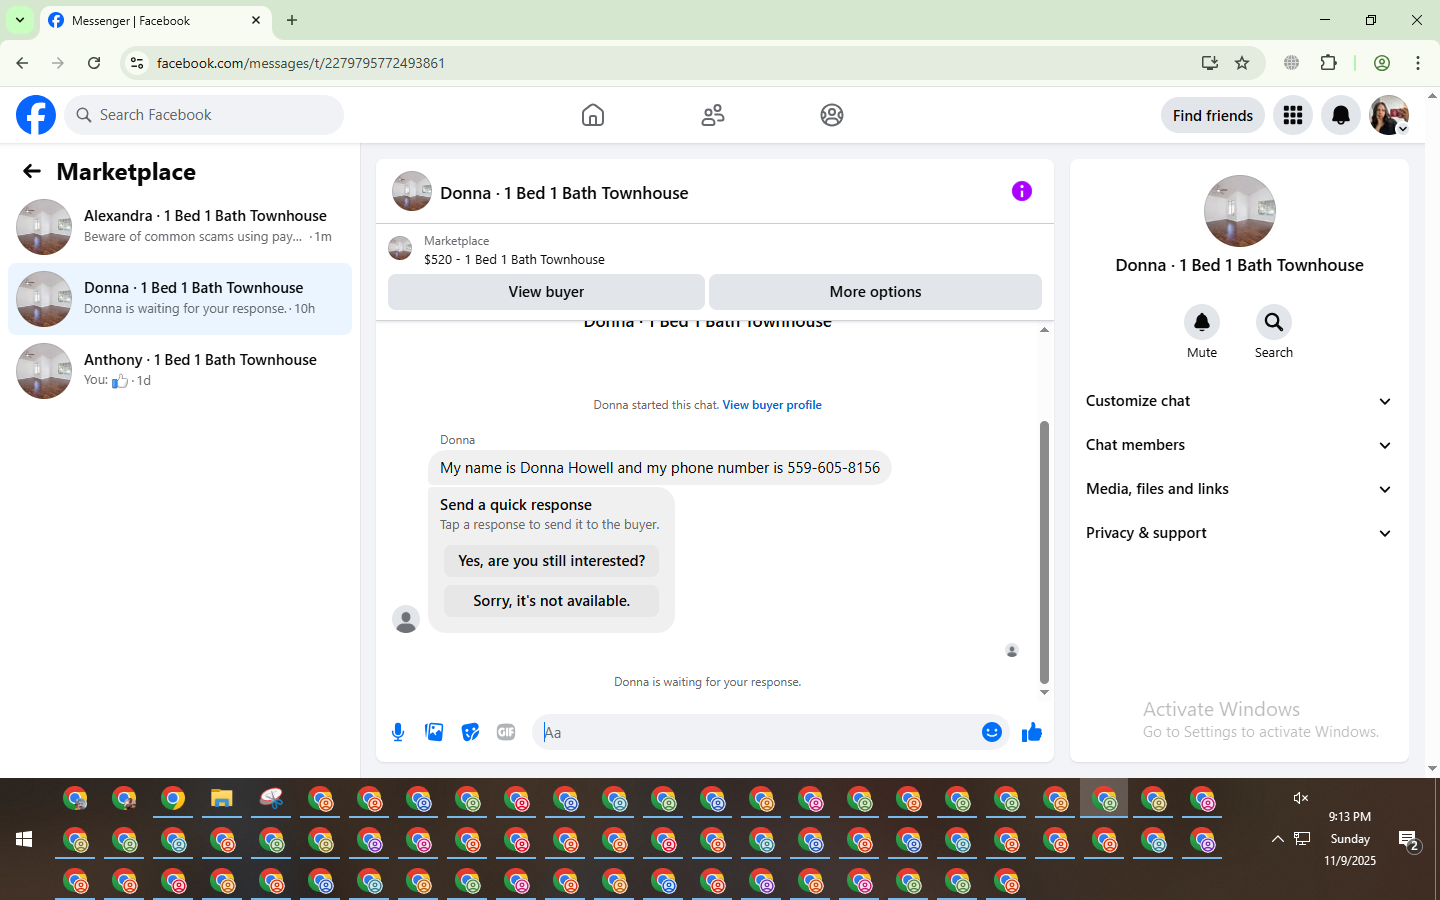Bookmark this tab with the star
Screen dimensions: 1440x900
(1242, 63)
